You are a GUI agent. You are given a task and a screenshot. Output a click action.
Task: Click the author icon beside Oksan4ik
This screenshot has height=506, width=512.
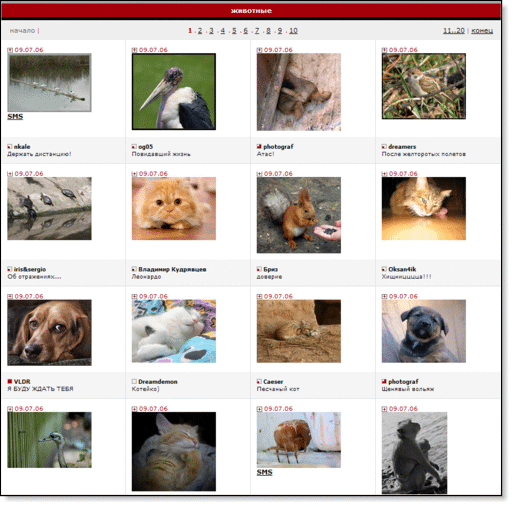click(384, 269)
